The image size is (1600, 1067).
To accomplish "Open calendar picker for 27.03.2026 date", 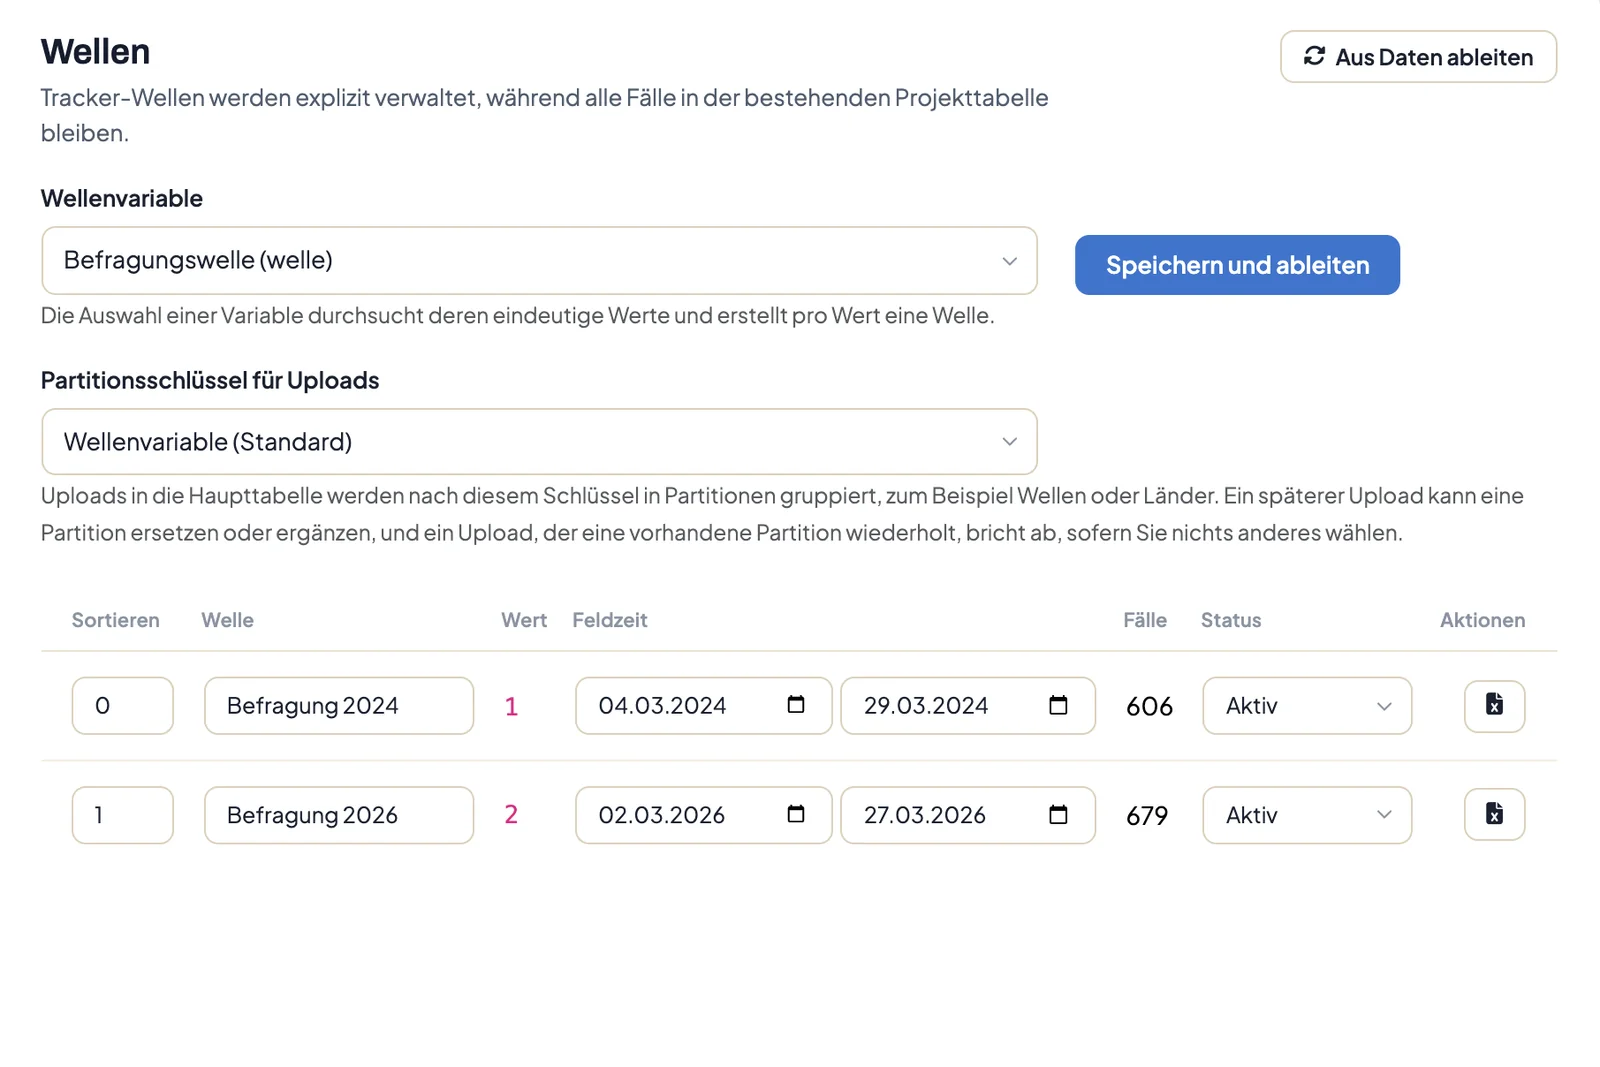I will coord(1058,814).
